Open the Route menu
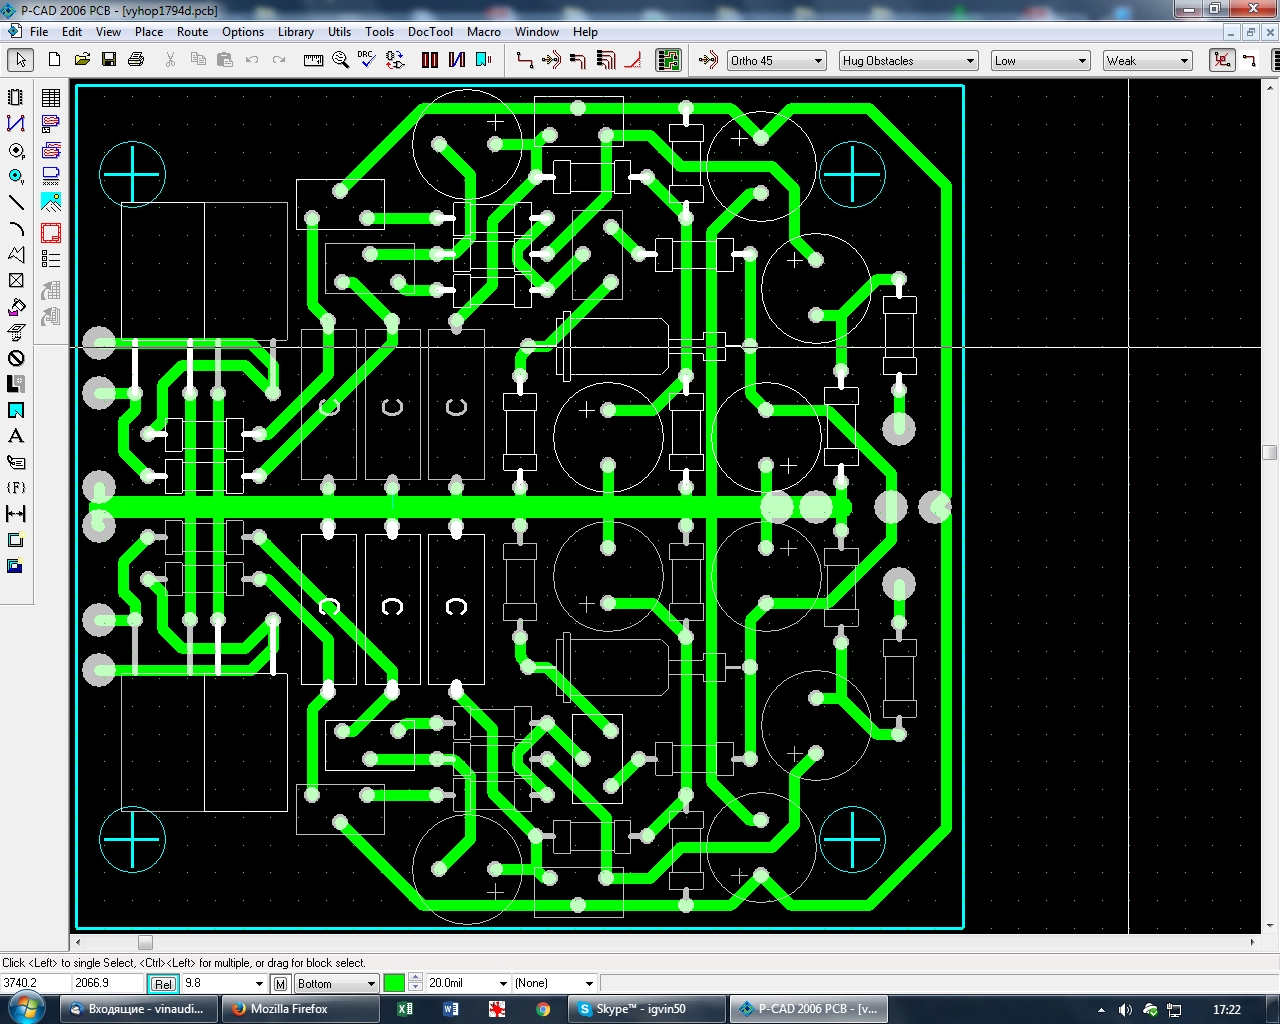Screen dimensions: 1280x1024 coord(192,32)
